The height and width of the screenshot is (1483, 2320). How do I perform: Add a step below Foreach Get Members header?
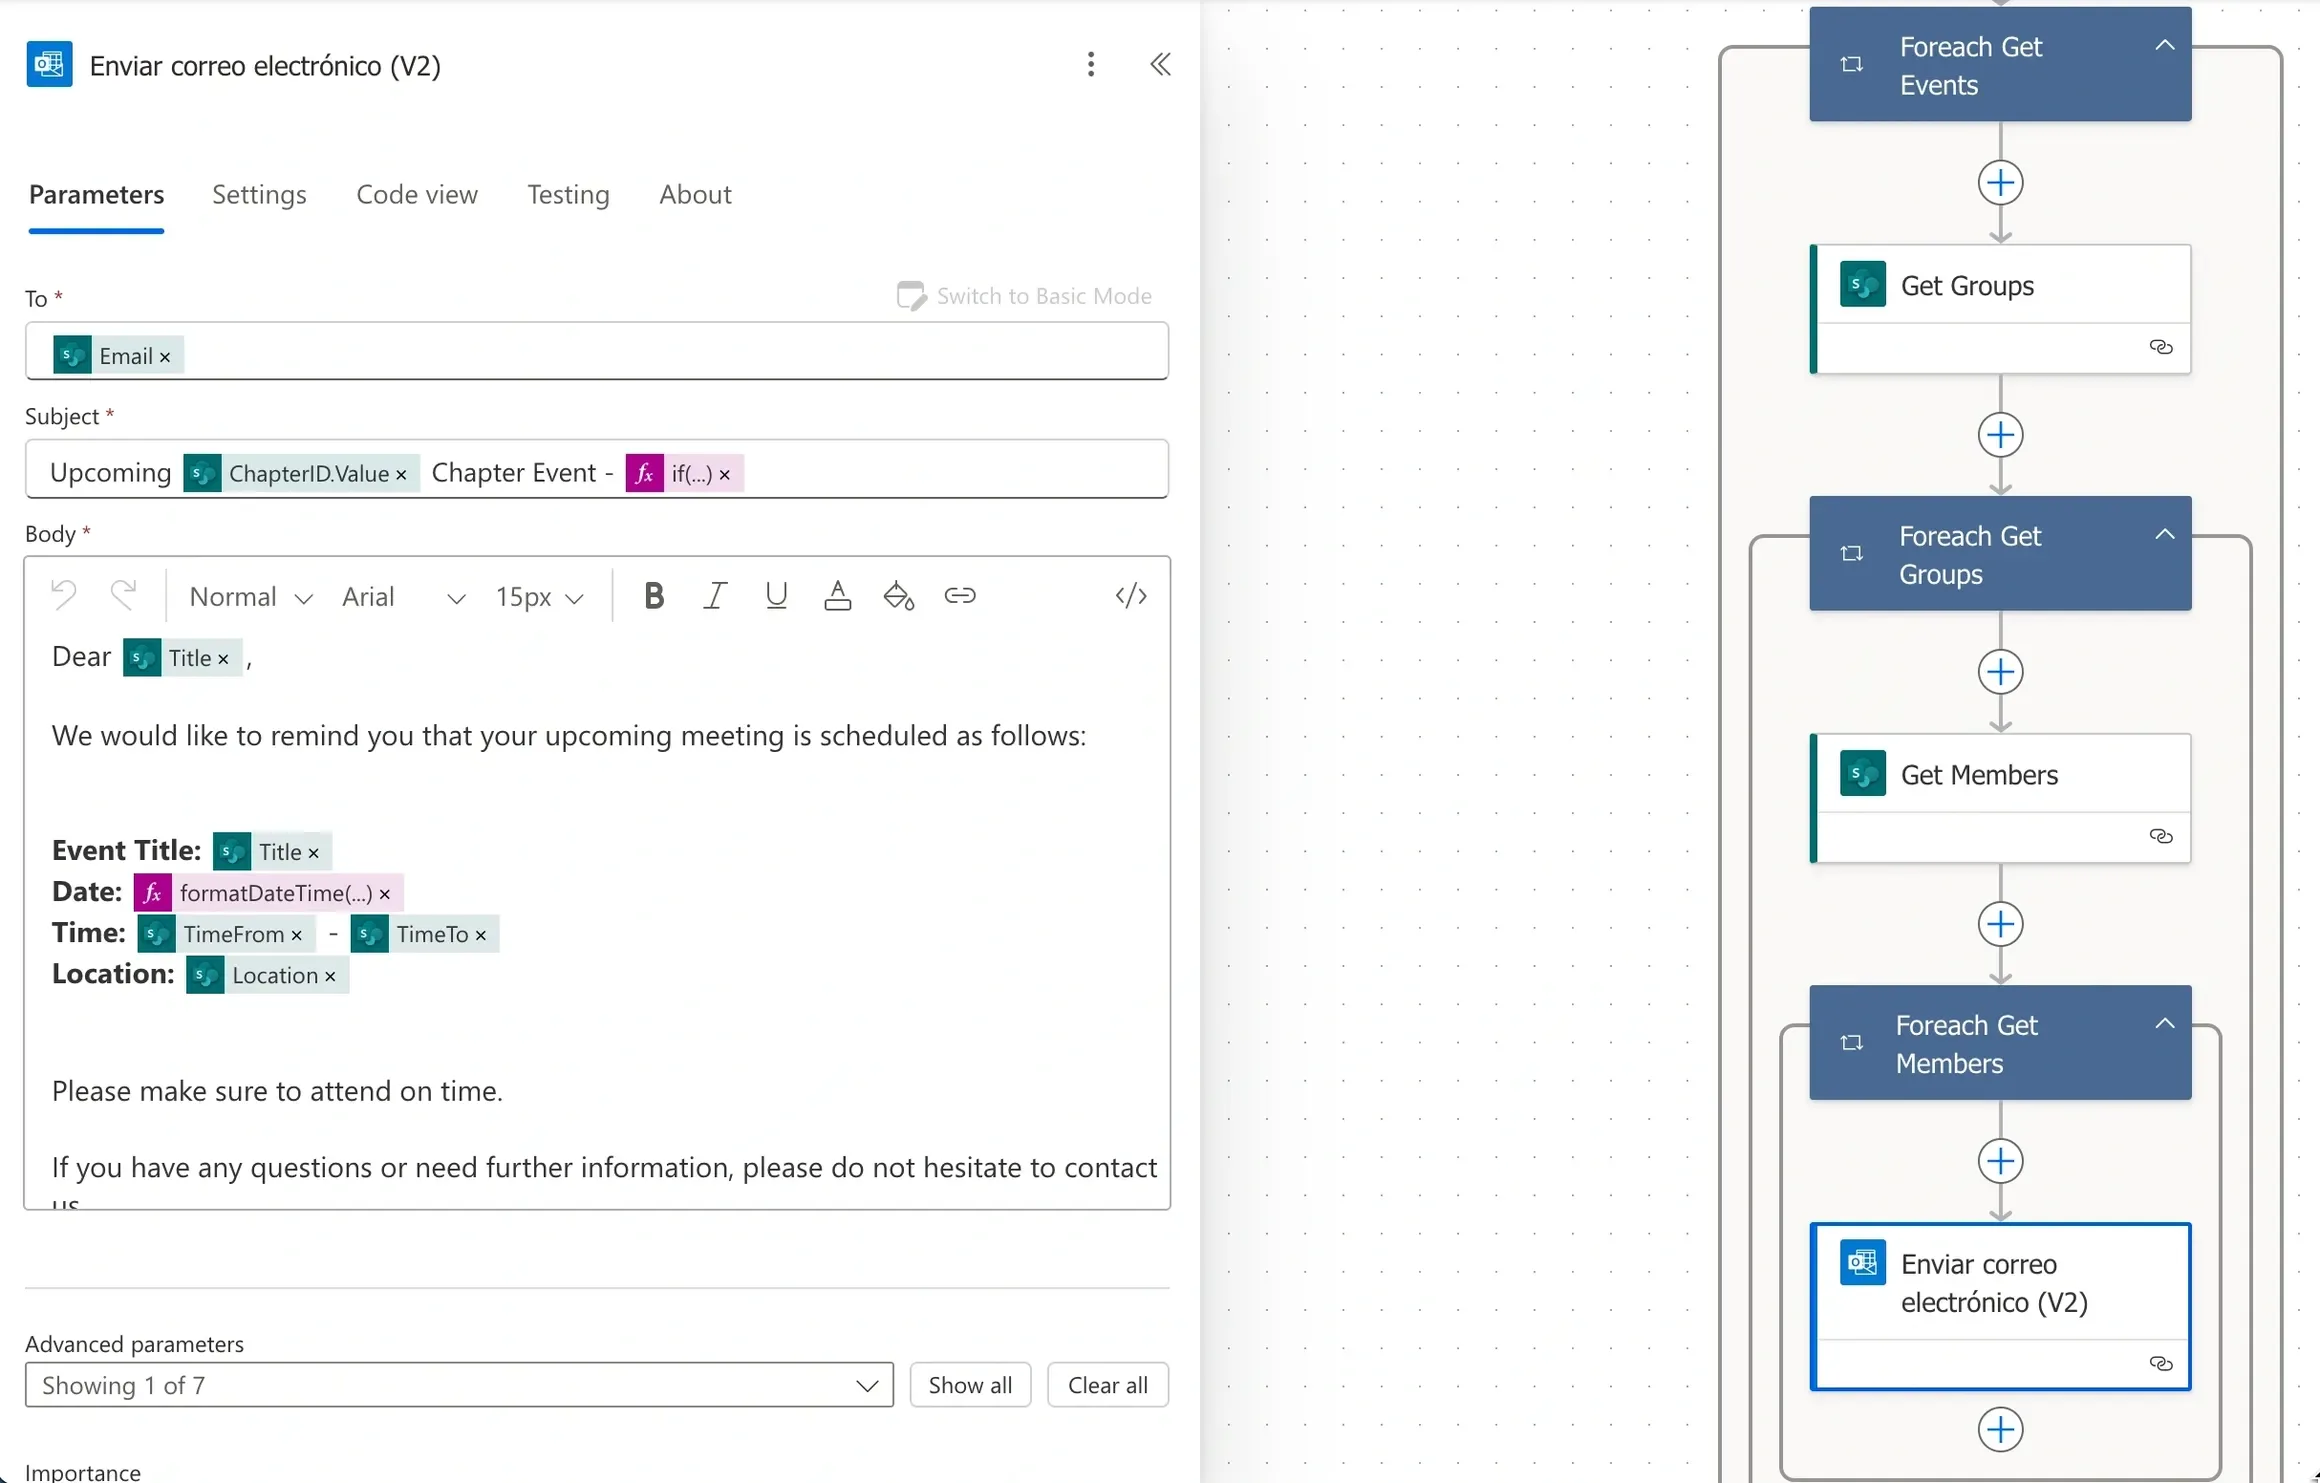[2000, 1161]
